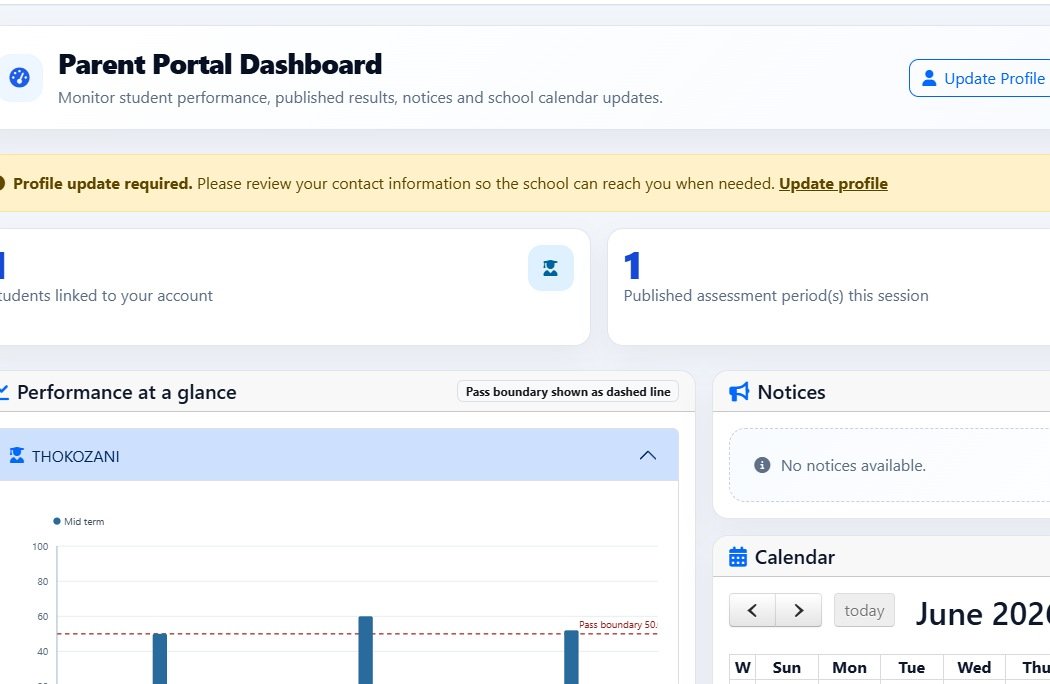1050x684 pixels.
Task: Click the Pass boundary 50 label on the chart
Action: coord(617,624)
